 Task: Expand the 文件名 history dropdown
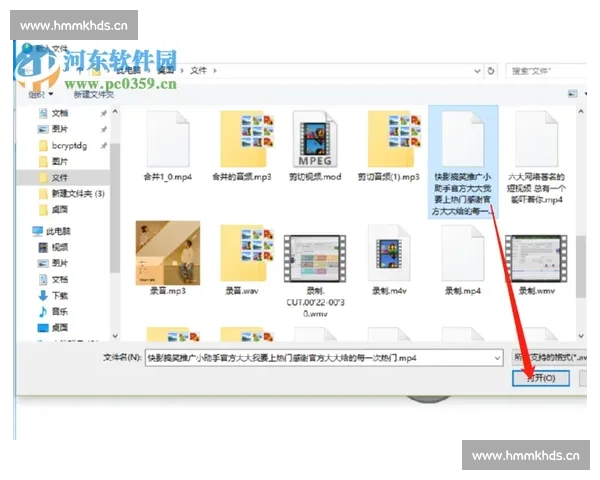tap(497, 358)
